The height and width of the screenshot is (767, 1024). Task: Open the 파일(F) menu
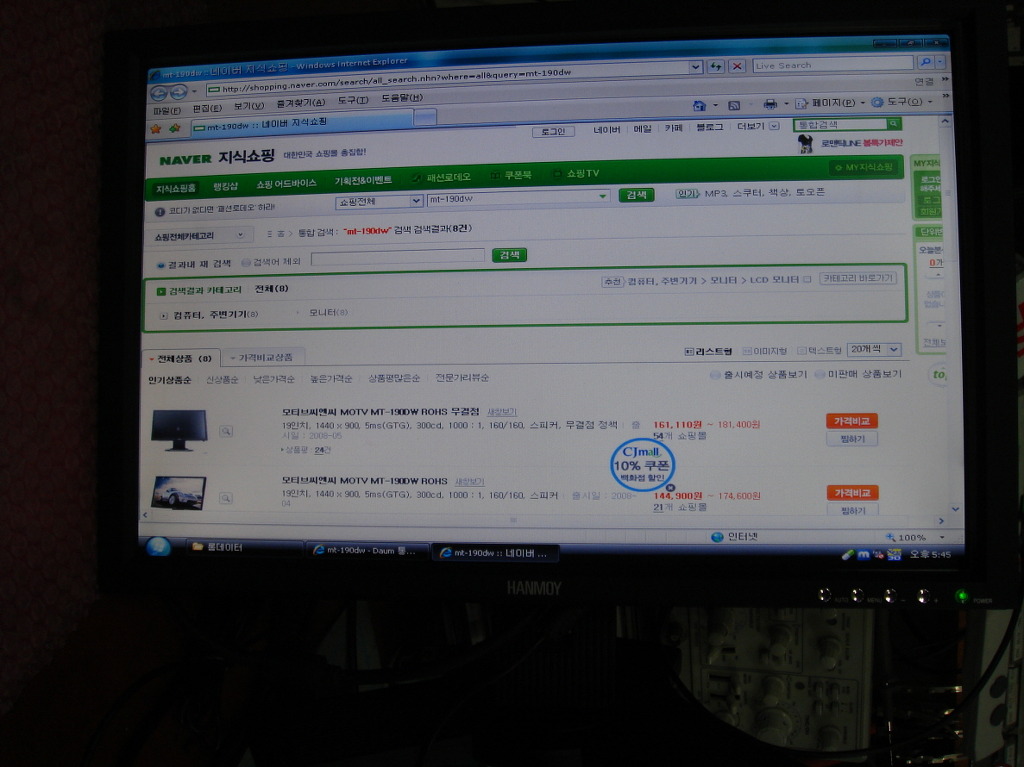point(167,111)
